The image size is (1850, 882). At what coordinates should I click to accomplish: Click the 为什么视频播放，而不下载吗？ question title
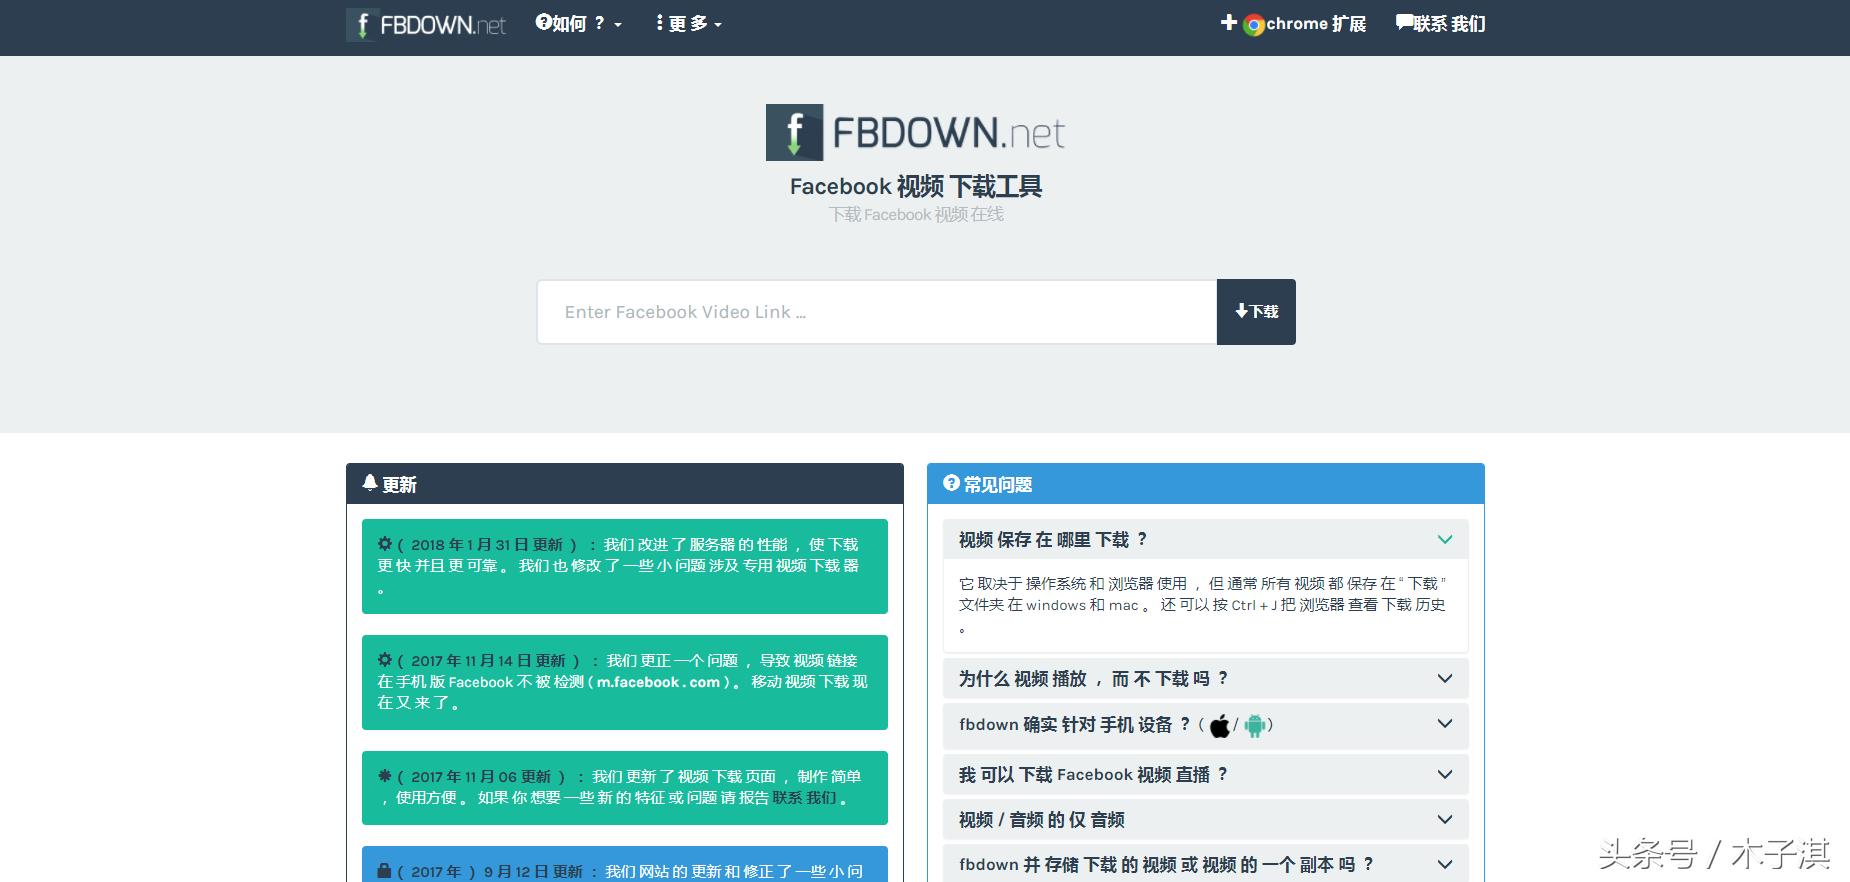pos(1094,679)
